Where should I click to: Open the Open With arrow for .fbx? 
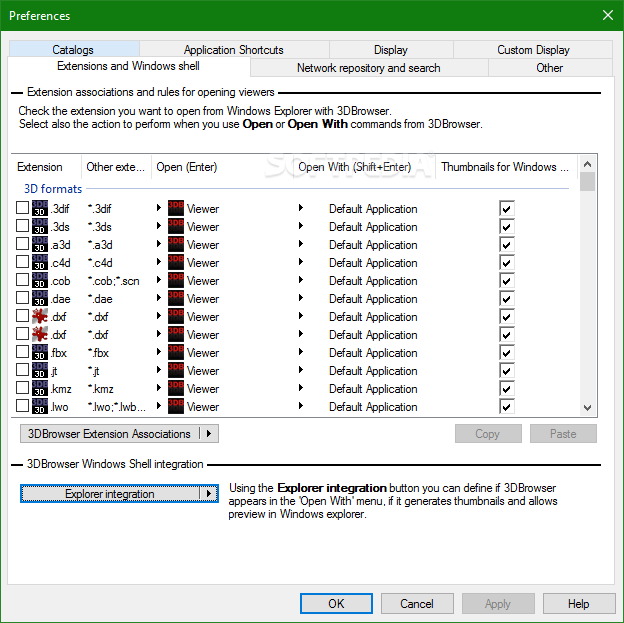(301, 352)
